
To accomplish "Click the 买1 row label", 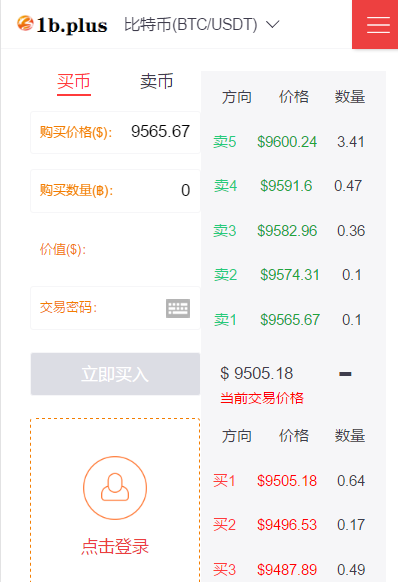I will pyautogui.click(x=224, y=481).
